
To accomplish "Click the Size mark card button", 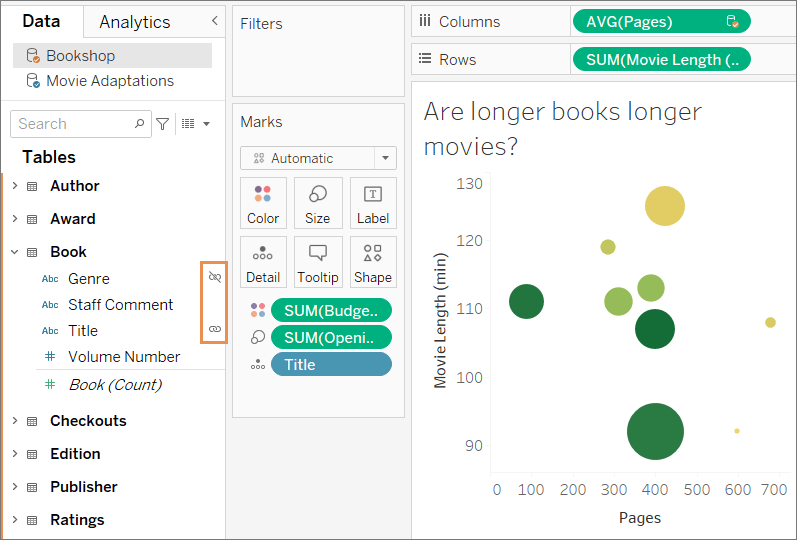I will [317, 203].
